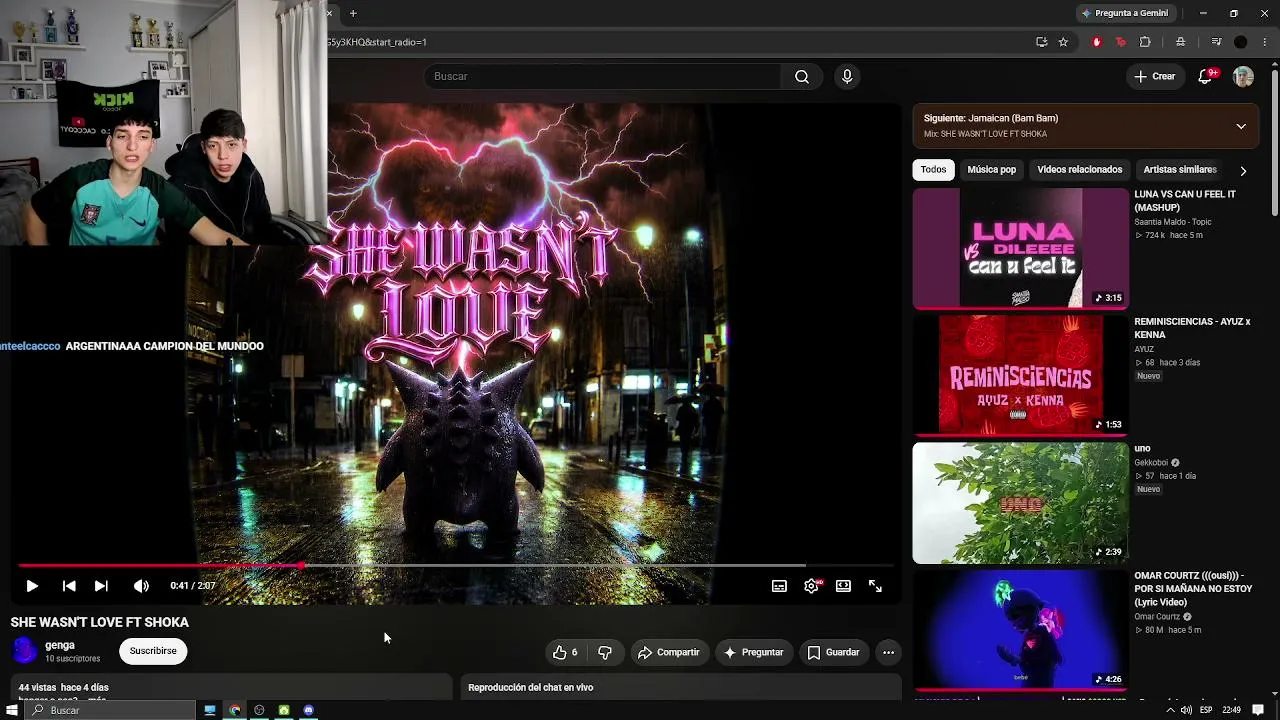Open the LUNA VS CAN U FEEL IT thumbnail
Image resolution: width=1280 pixels, height=720 pixels.
[x=1020, y=248]
